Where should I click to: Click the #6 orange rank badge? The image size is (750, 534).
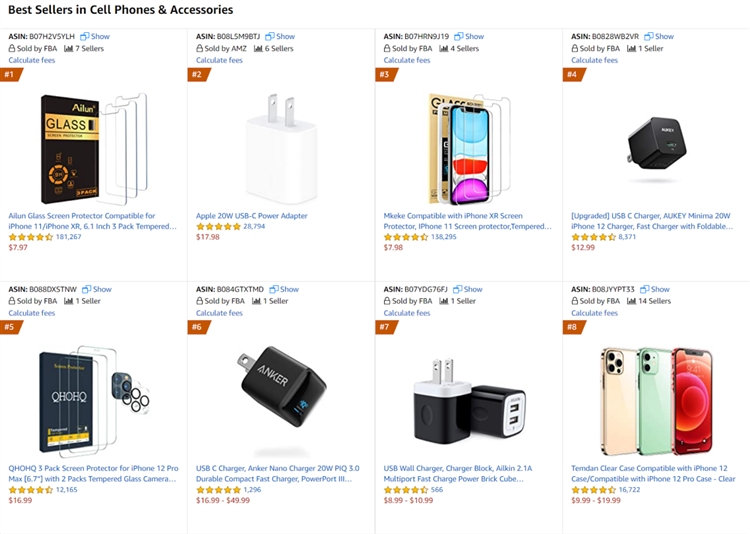click(197, 327)
